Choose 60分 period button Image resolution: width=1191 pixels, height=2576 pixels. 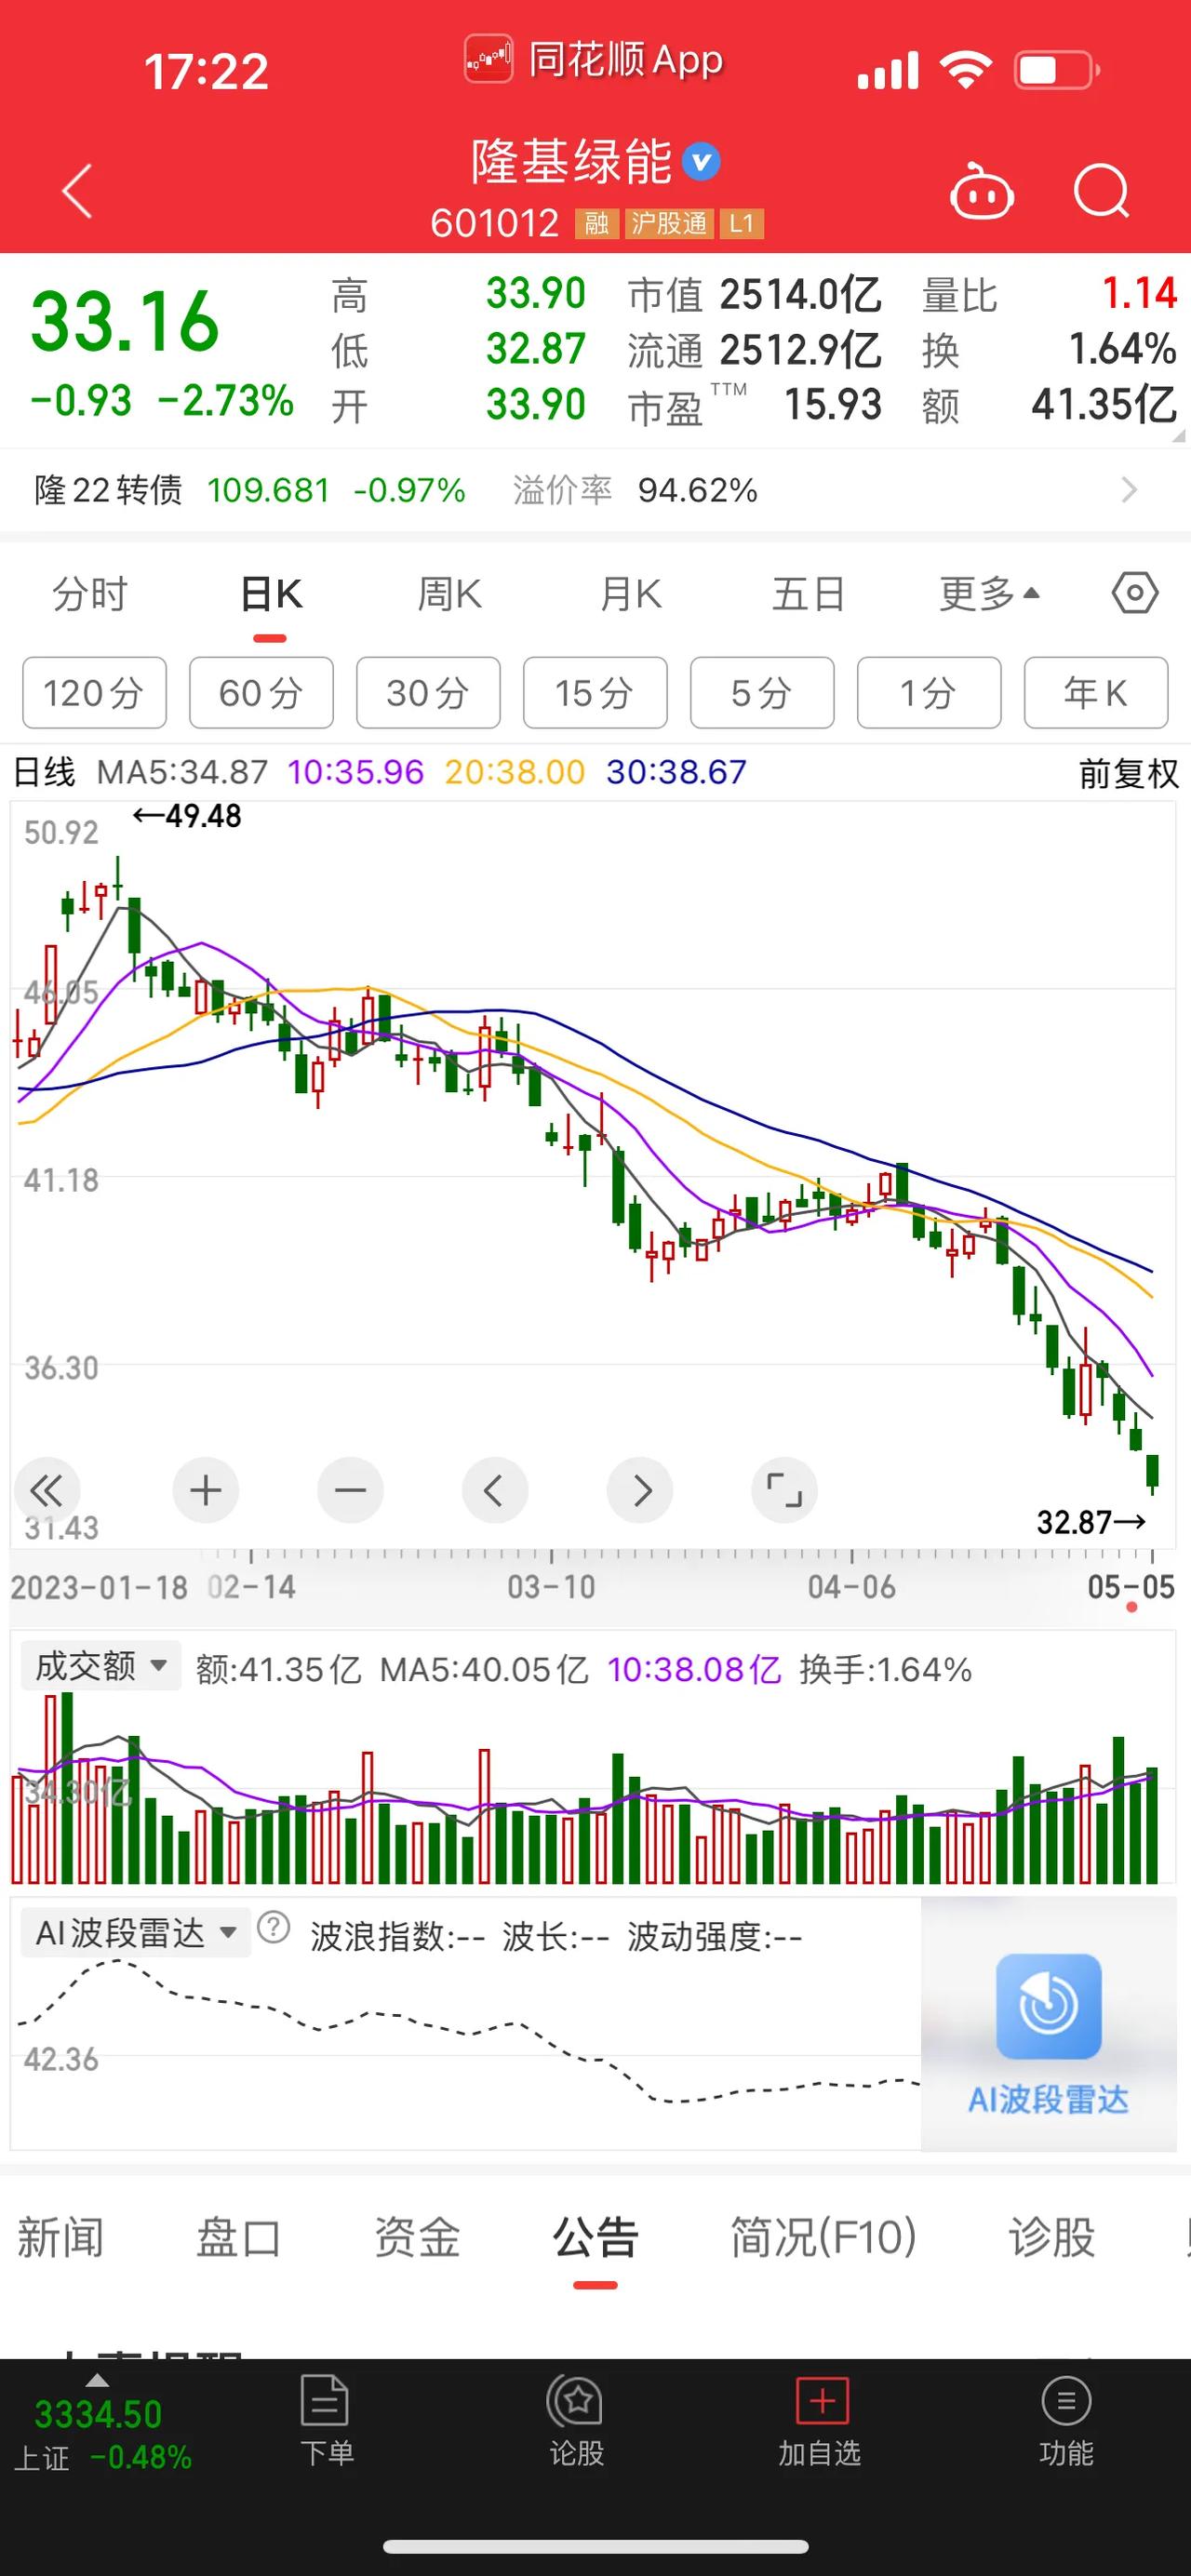pos(261,692)
